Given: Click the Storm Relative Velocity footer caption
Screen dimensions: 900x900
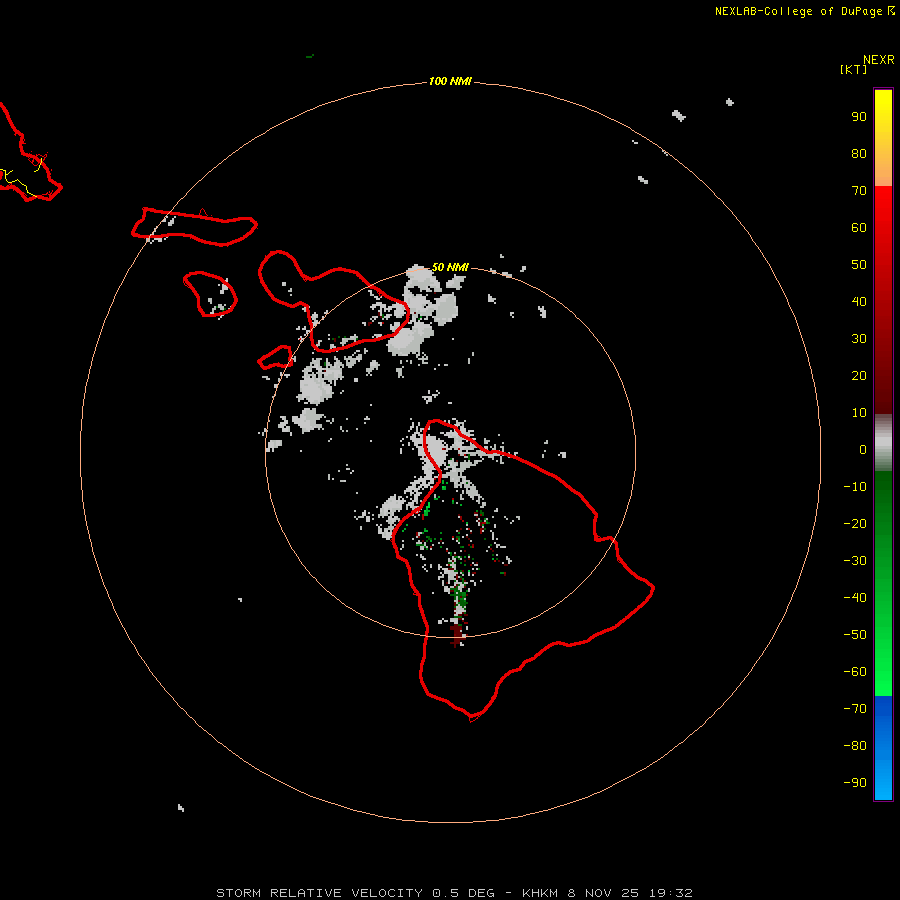Looking at the screenshot, I should point(454,893).
